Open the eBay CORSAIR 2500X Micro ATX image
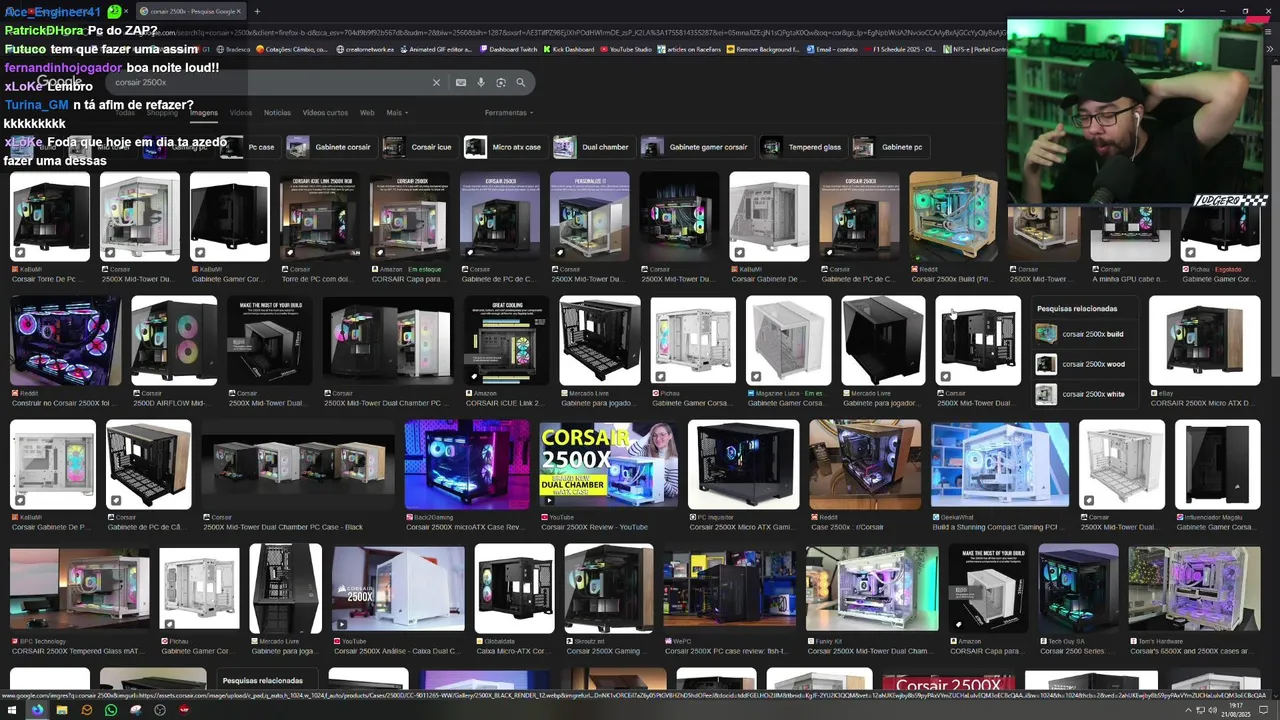The height and width of the screenshot is (720, 1280). click(x=1205, y=341)
